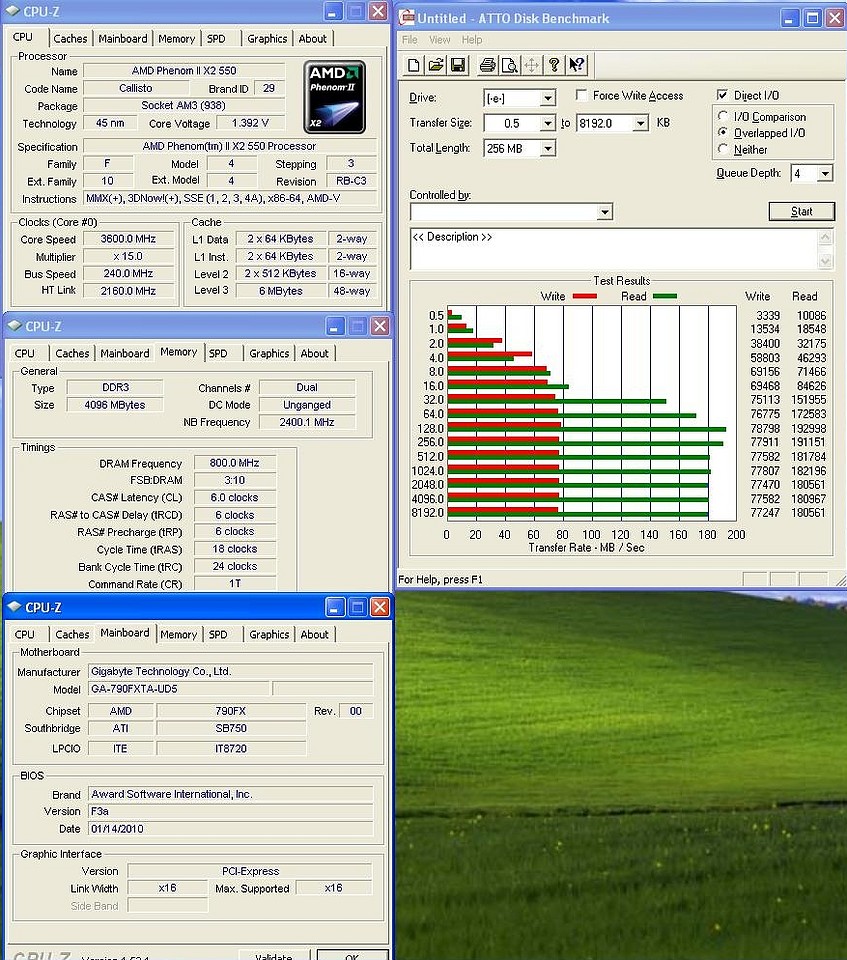The height and width of the screenshot is (960, 847).
Task: Click the ATTO Disk Benchmark title bar icon
Action: click(x=407, y=18)
